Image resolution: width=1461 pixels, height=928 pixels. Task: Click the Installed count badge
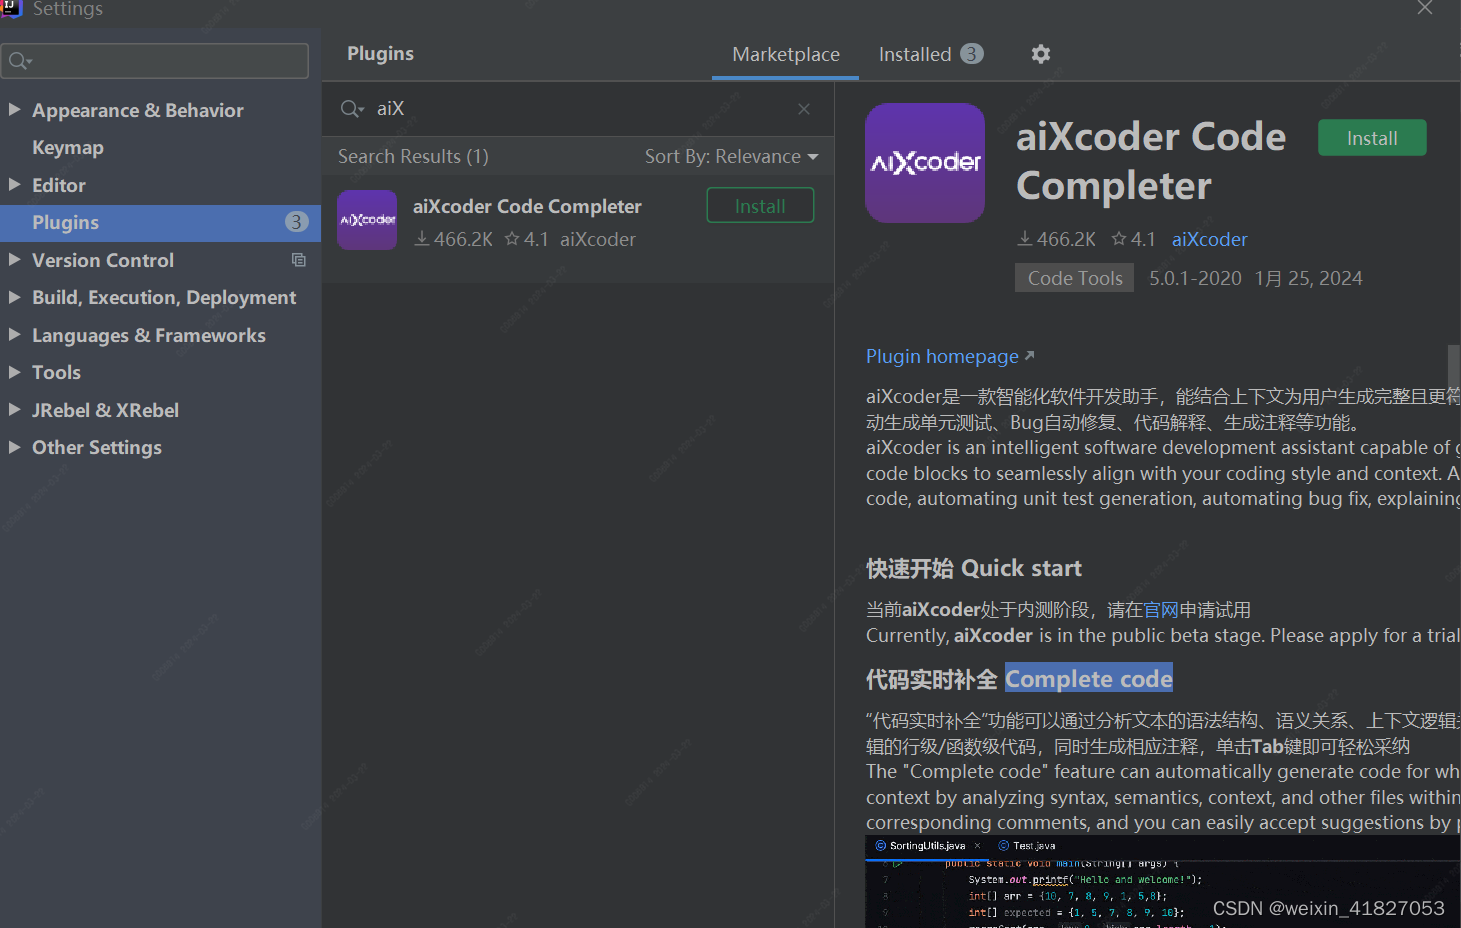(x=972, y=54)
